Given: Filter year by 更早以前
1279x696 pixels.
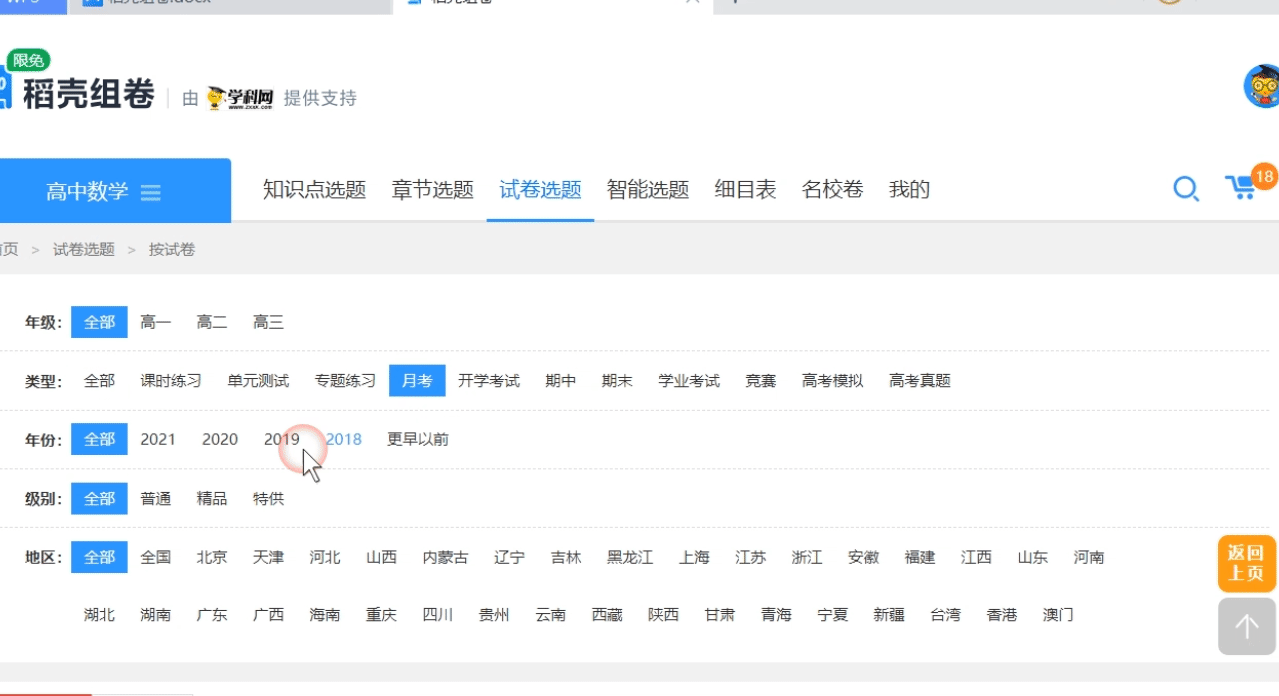Looking at the screenshot, I should point(418,439).
